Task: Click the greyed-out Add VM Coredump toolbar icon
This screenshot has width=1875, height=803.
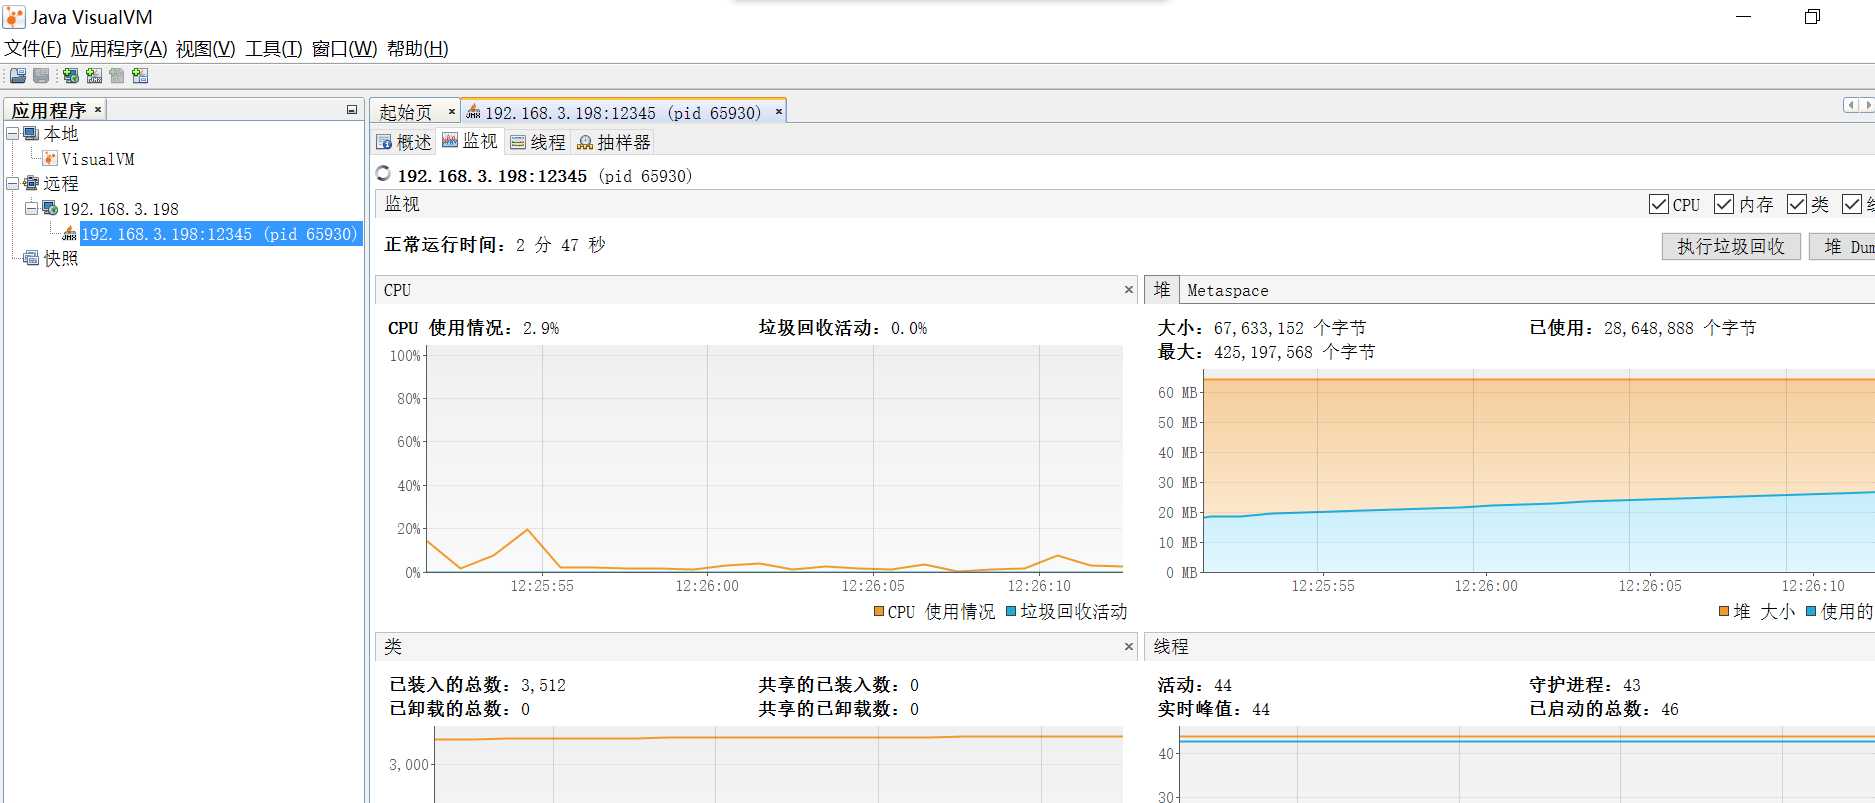Action: tap(117, 76)
